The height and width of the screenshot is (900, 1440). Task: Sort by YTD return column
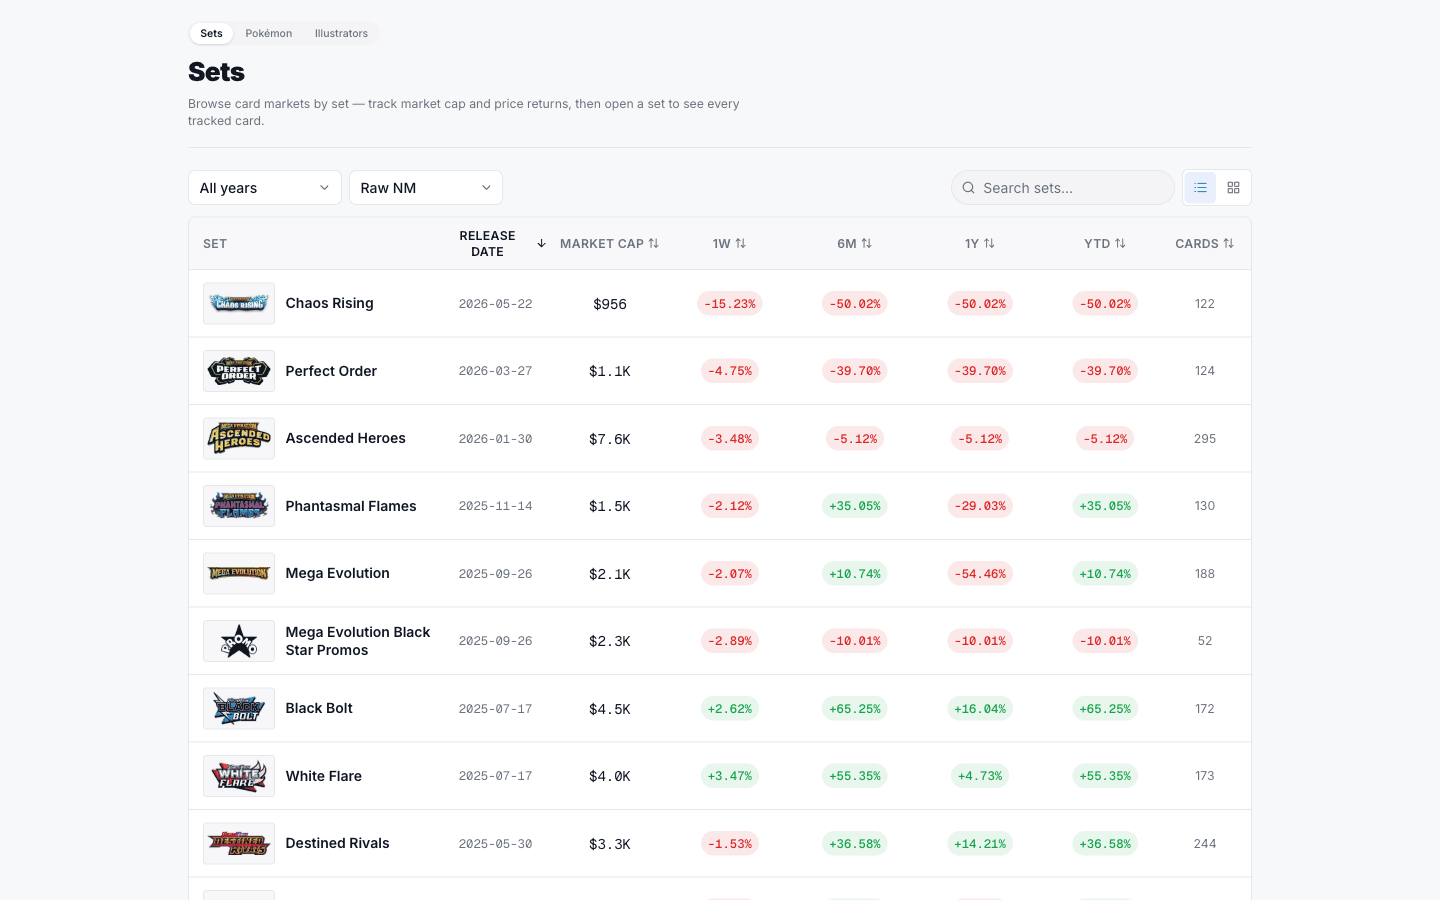1105,244
